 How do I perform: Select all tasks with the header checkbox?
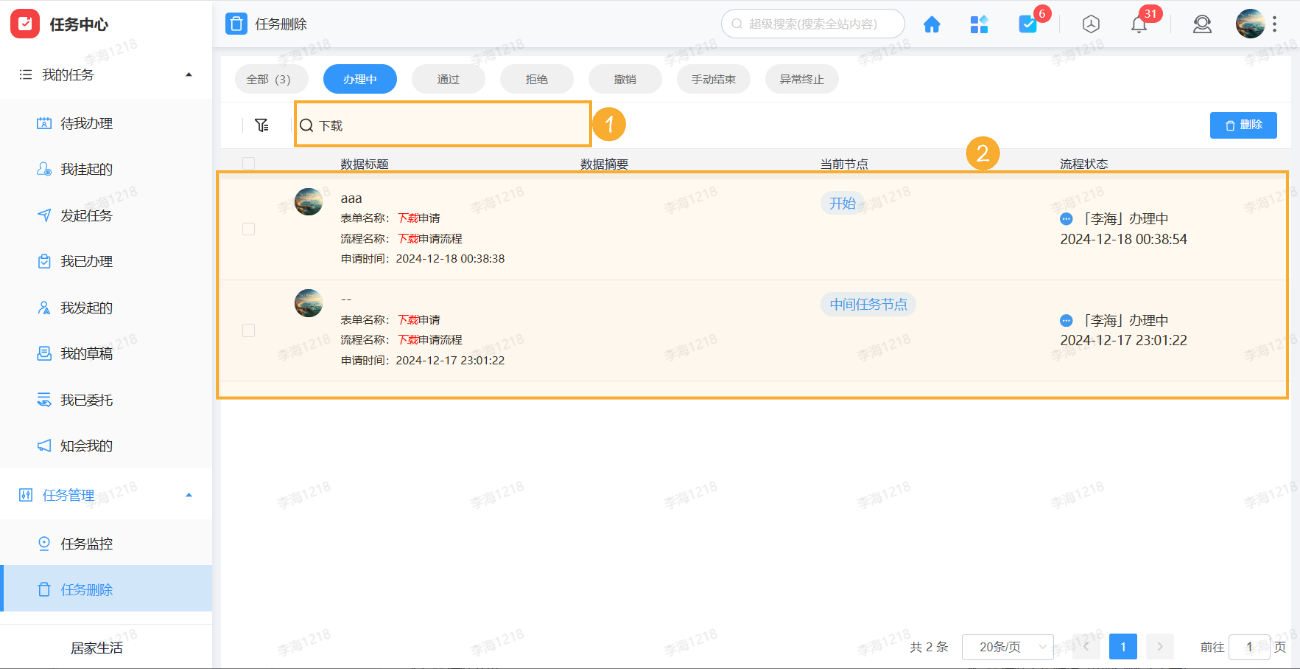248,162
